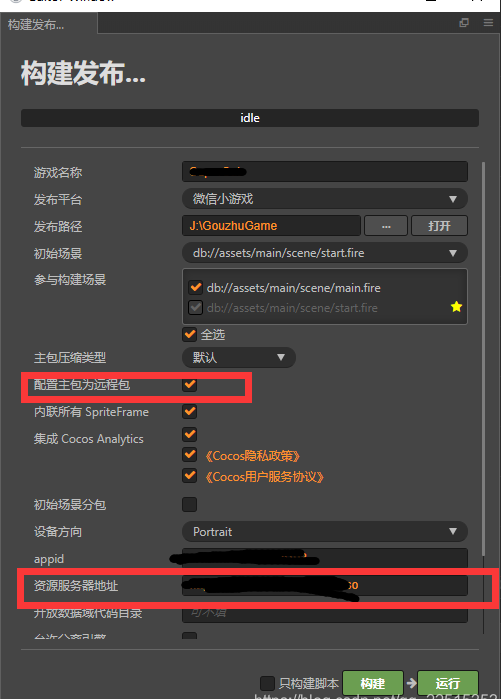Toggle the 全选 checkbox

[x=190, y=334]
